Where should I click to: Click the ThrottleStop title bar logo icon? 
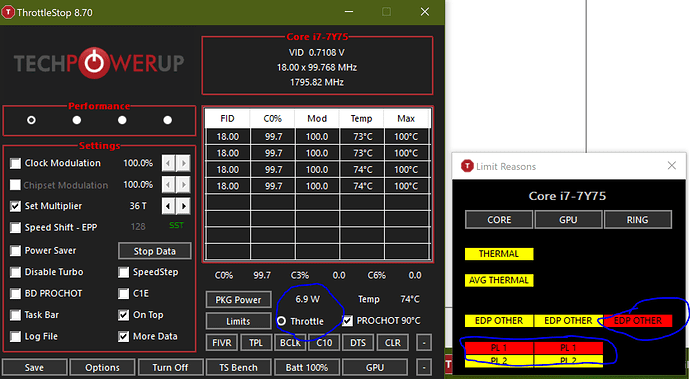8,12
